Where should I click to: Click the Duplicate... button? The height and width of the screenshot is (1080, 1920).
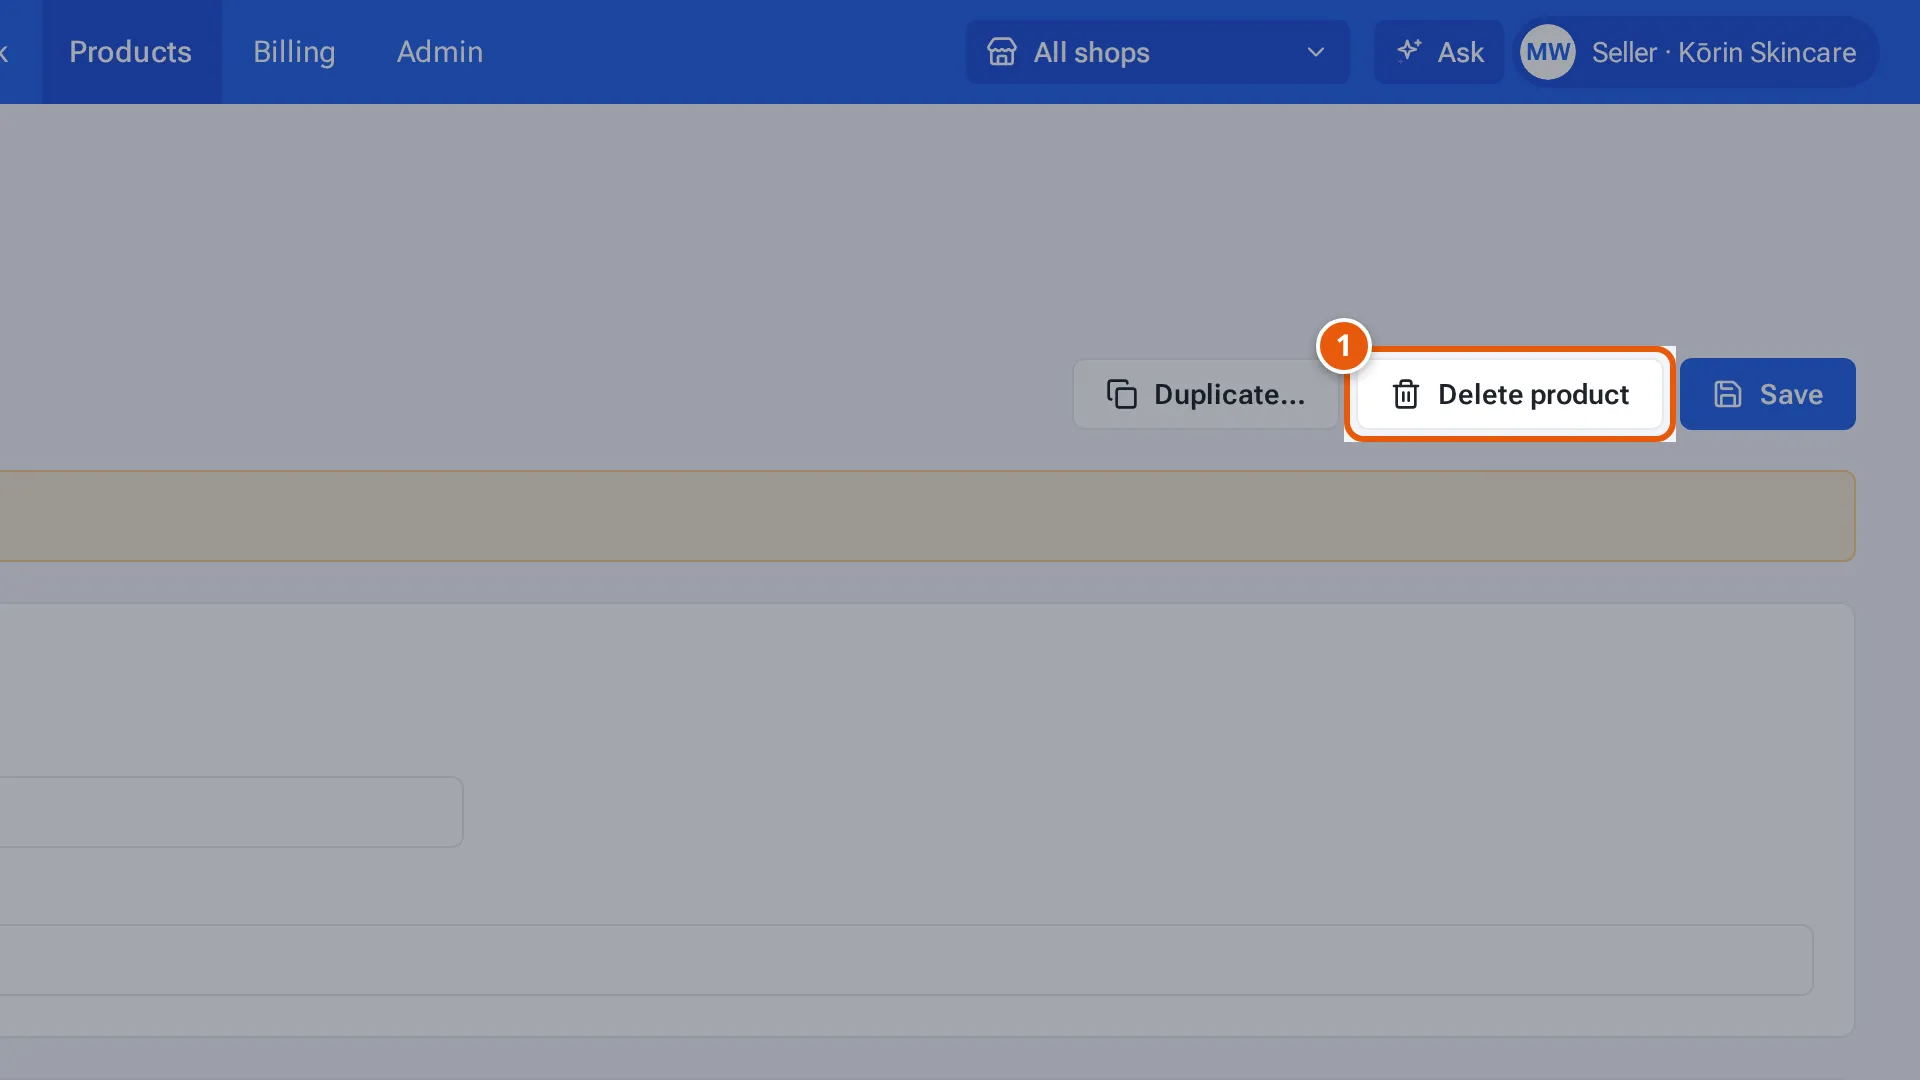1205,394
